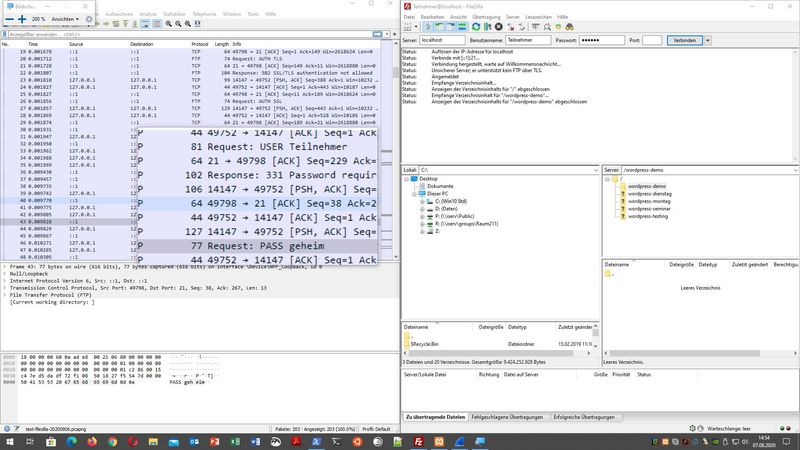This screenshot has width=800, height=450.
Task: Toggle FileZilla local directory tree view
Action: point(439,27)
